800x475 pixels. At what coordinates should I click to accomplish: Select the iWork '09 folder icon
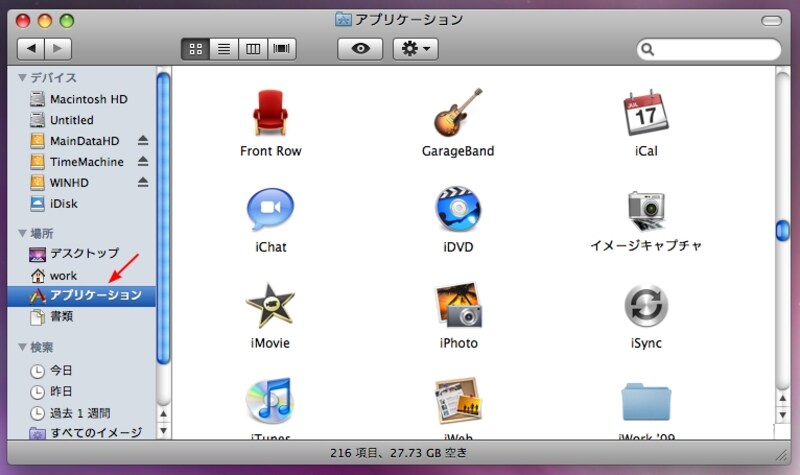tap(646, 402)
